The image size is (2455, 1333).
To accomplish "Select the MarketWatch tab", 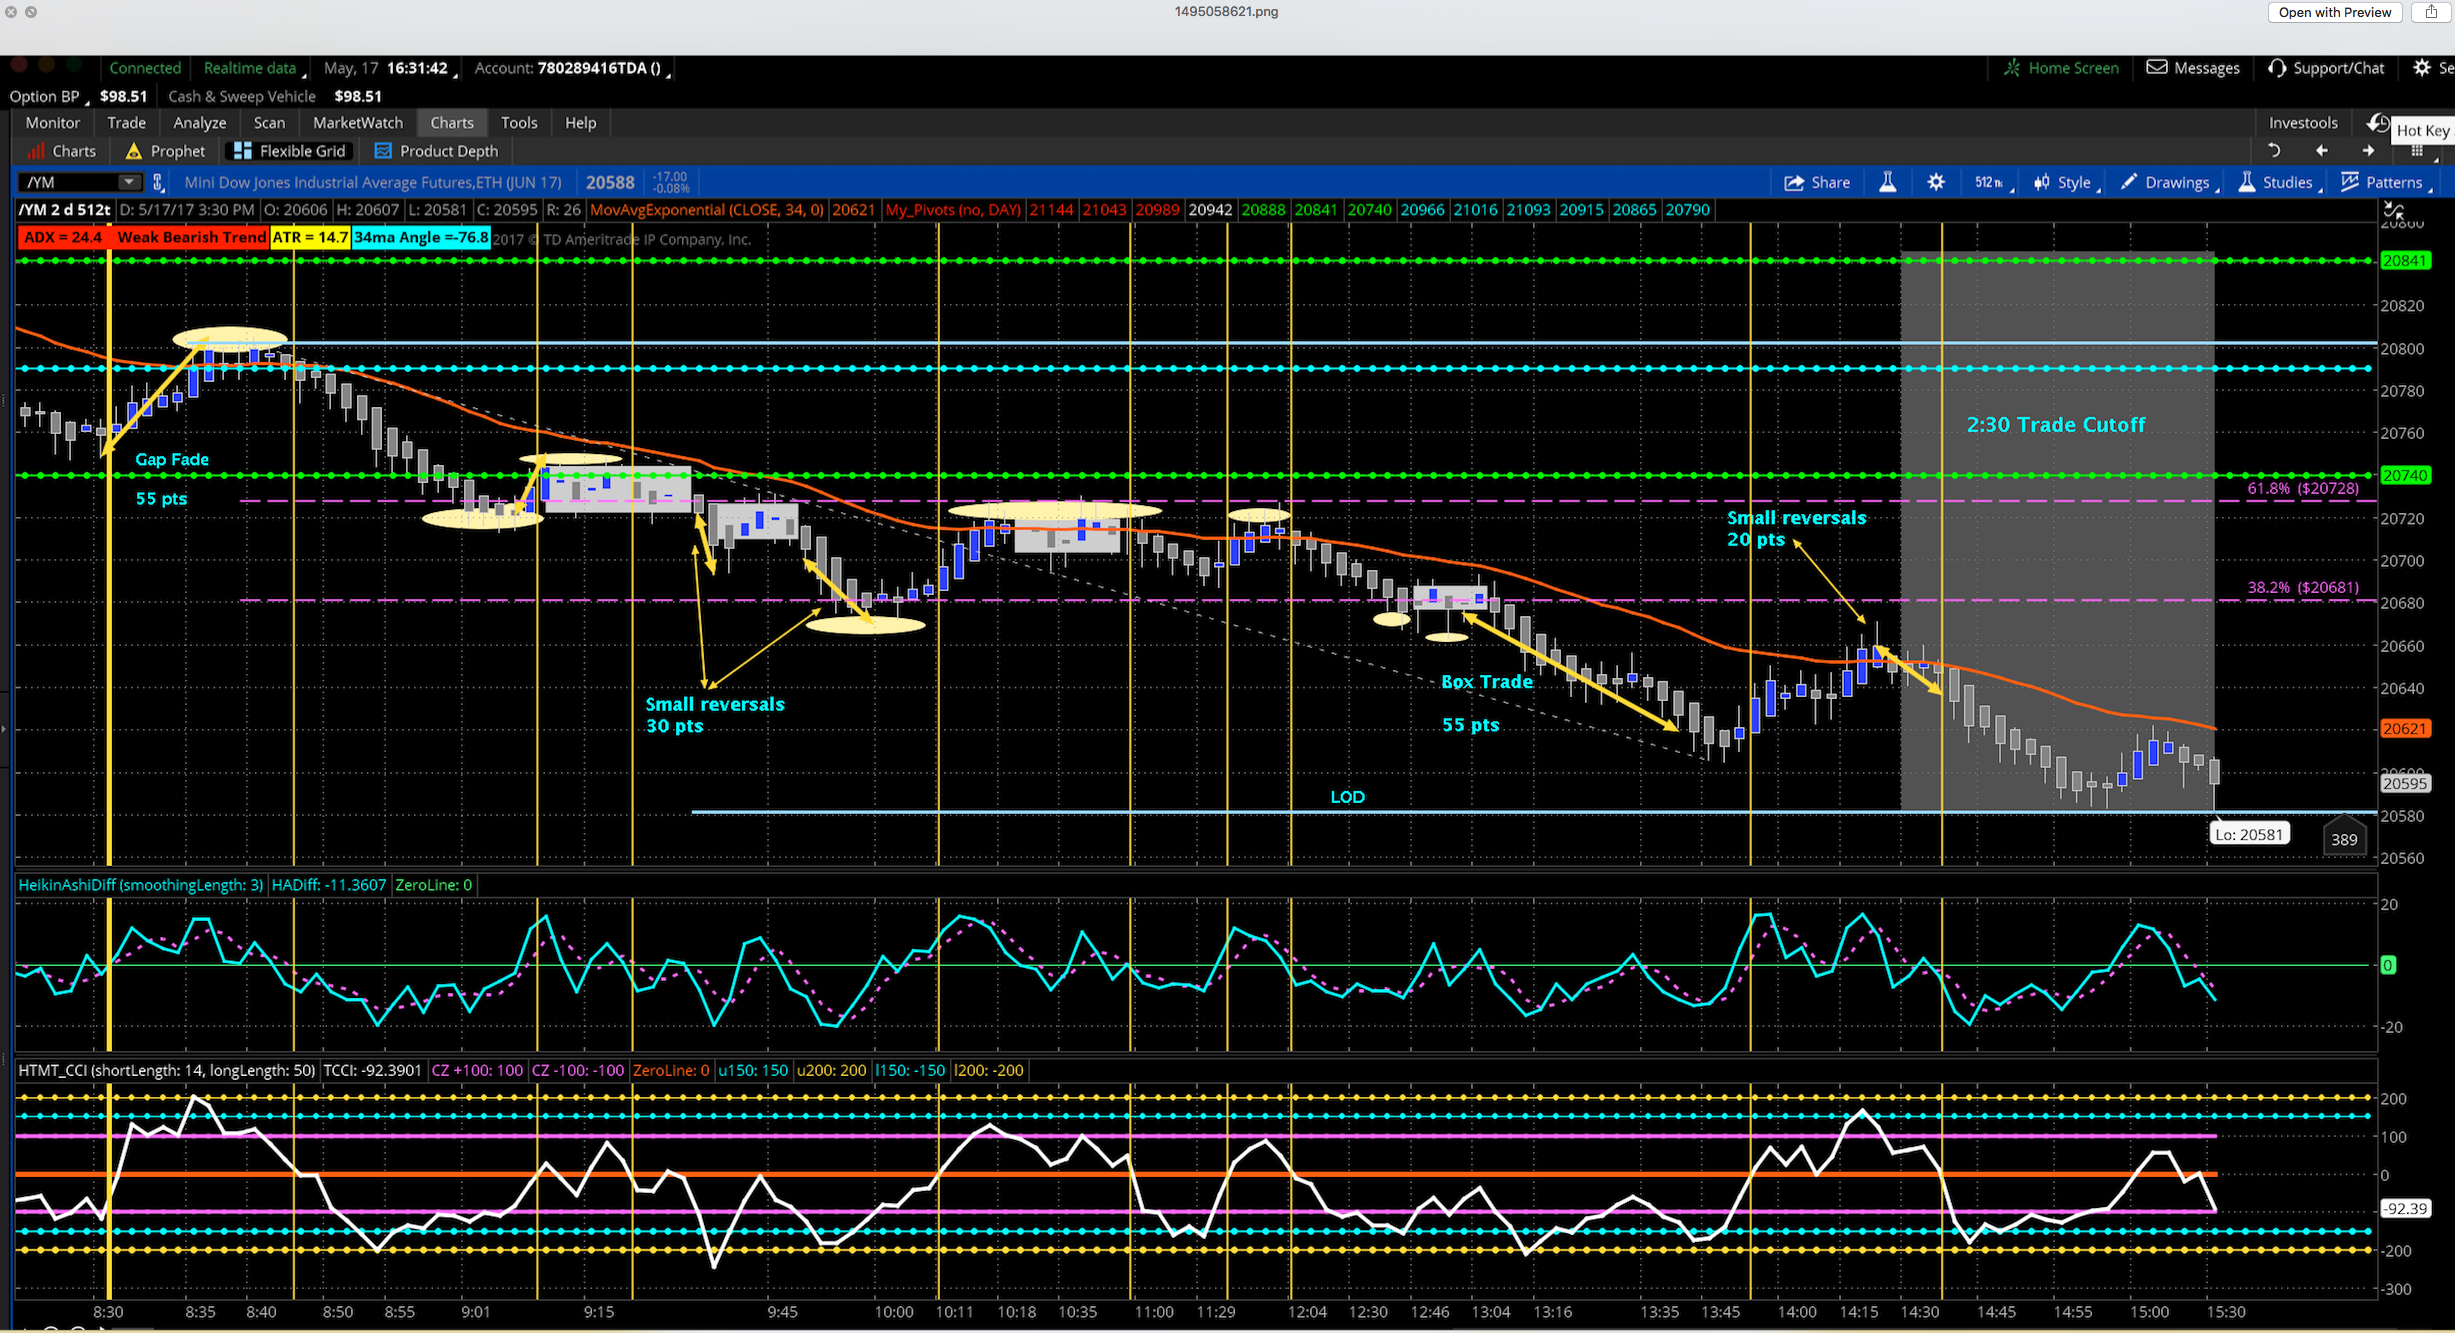I will (x=357, y=123).
